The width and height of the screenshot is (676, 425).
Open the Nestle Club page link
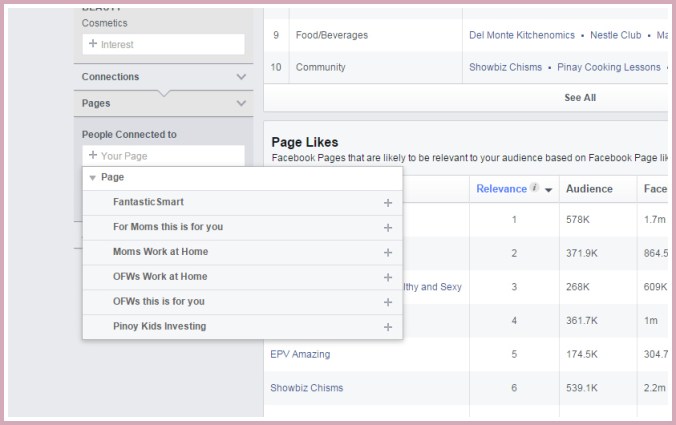click(x=614, y=35)
